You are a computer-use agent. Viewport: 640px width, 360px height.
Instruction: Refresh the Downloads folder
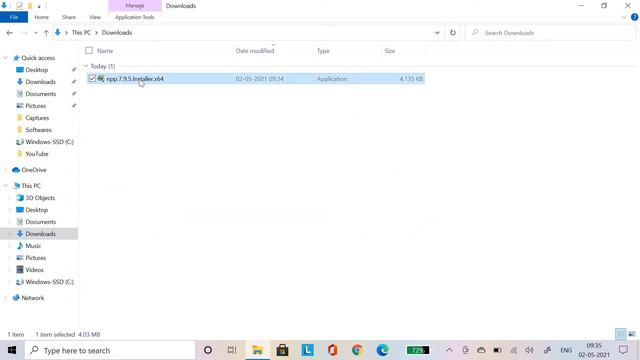453,33
